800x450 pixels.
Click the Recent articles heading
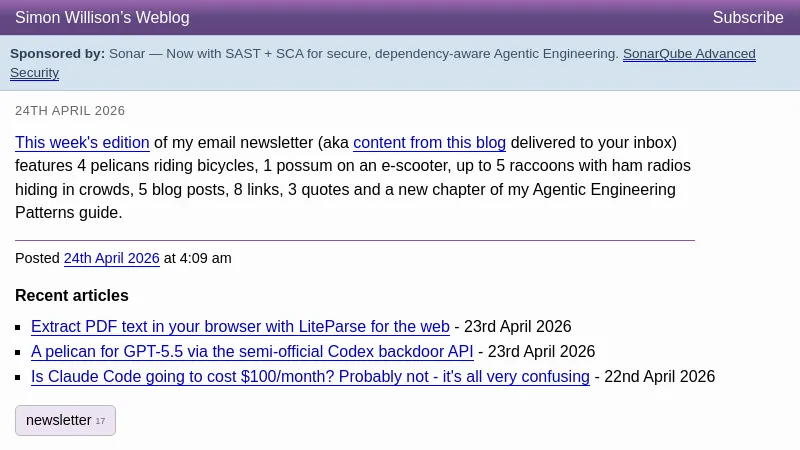[x=72, y=296]
